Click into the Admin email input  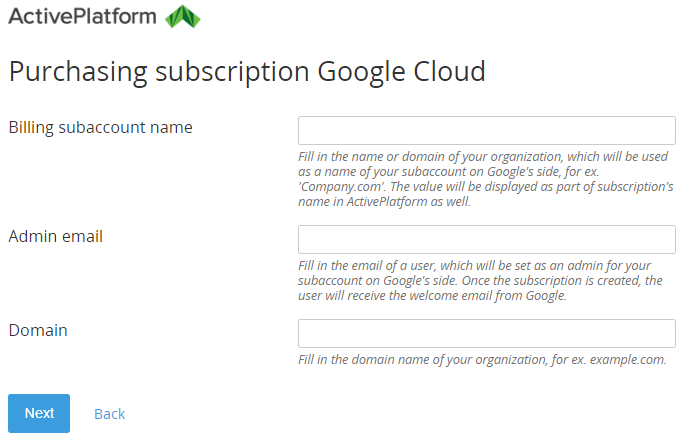pos(487,239)
